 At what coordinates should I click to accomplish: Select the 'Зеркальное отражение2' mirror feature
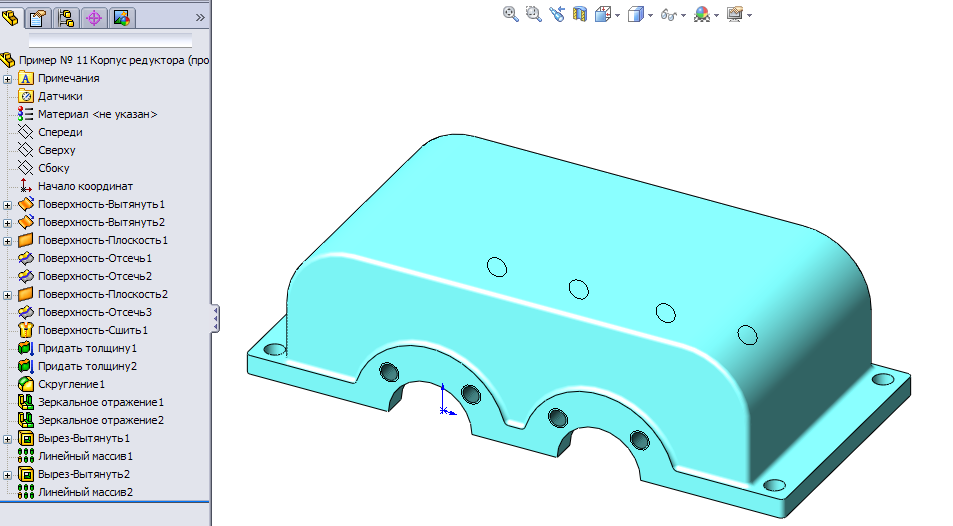[101, 420]
